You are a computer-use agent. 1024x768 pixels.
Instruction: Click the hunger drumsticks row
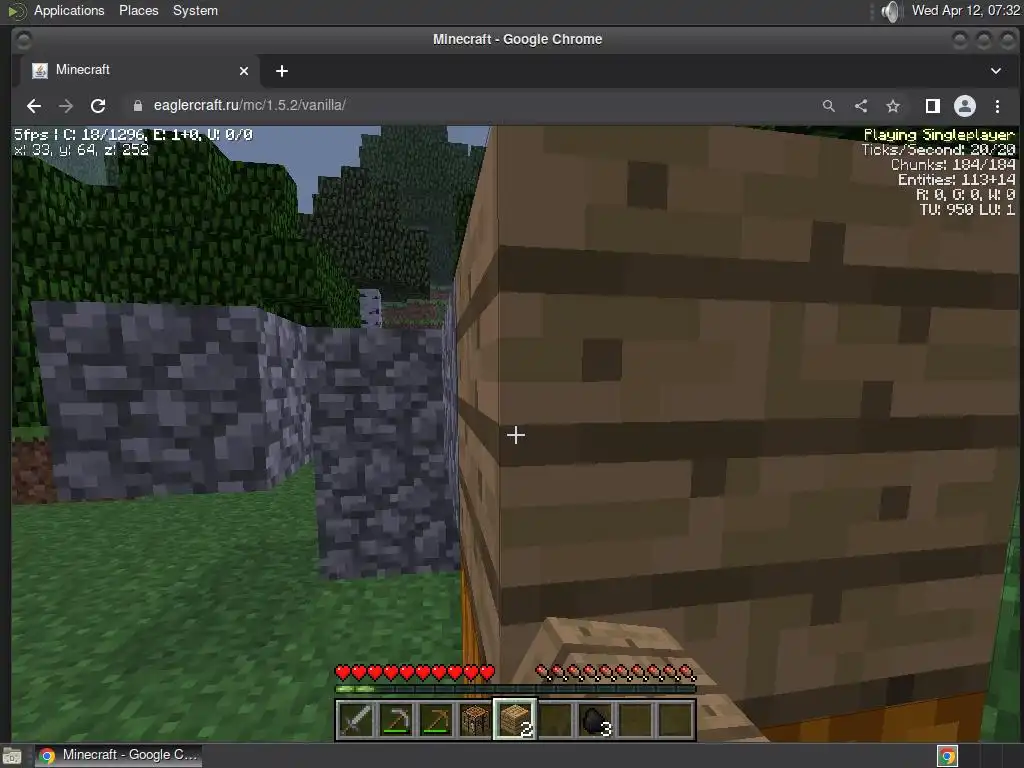[615, 673]
